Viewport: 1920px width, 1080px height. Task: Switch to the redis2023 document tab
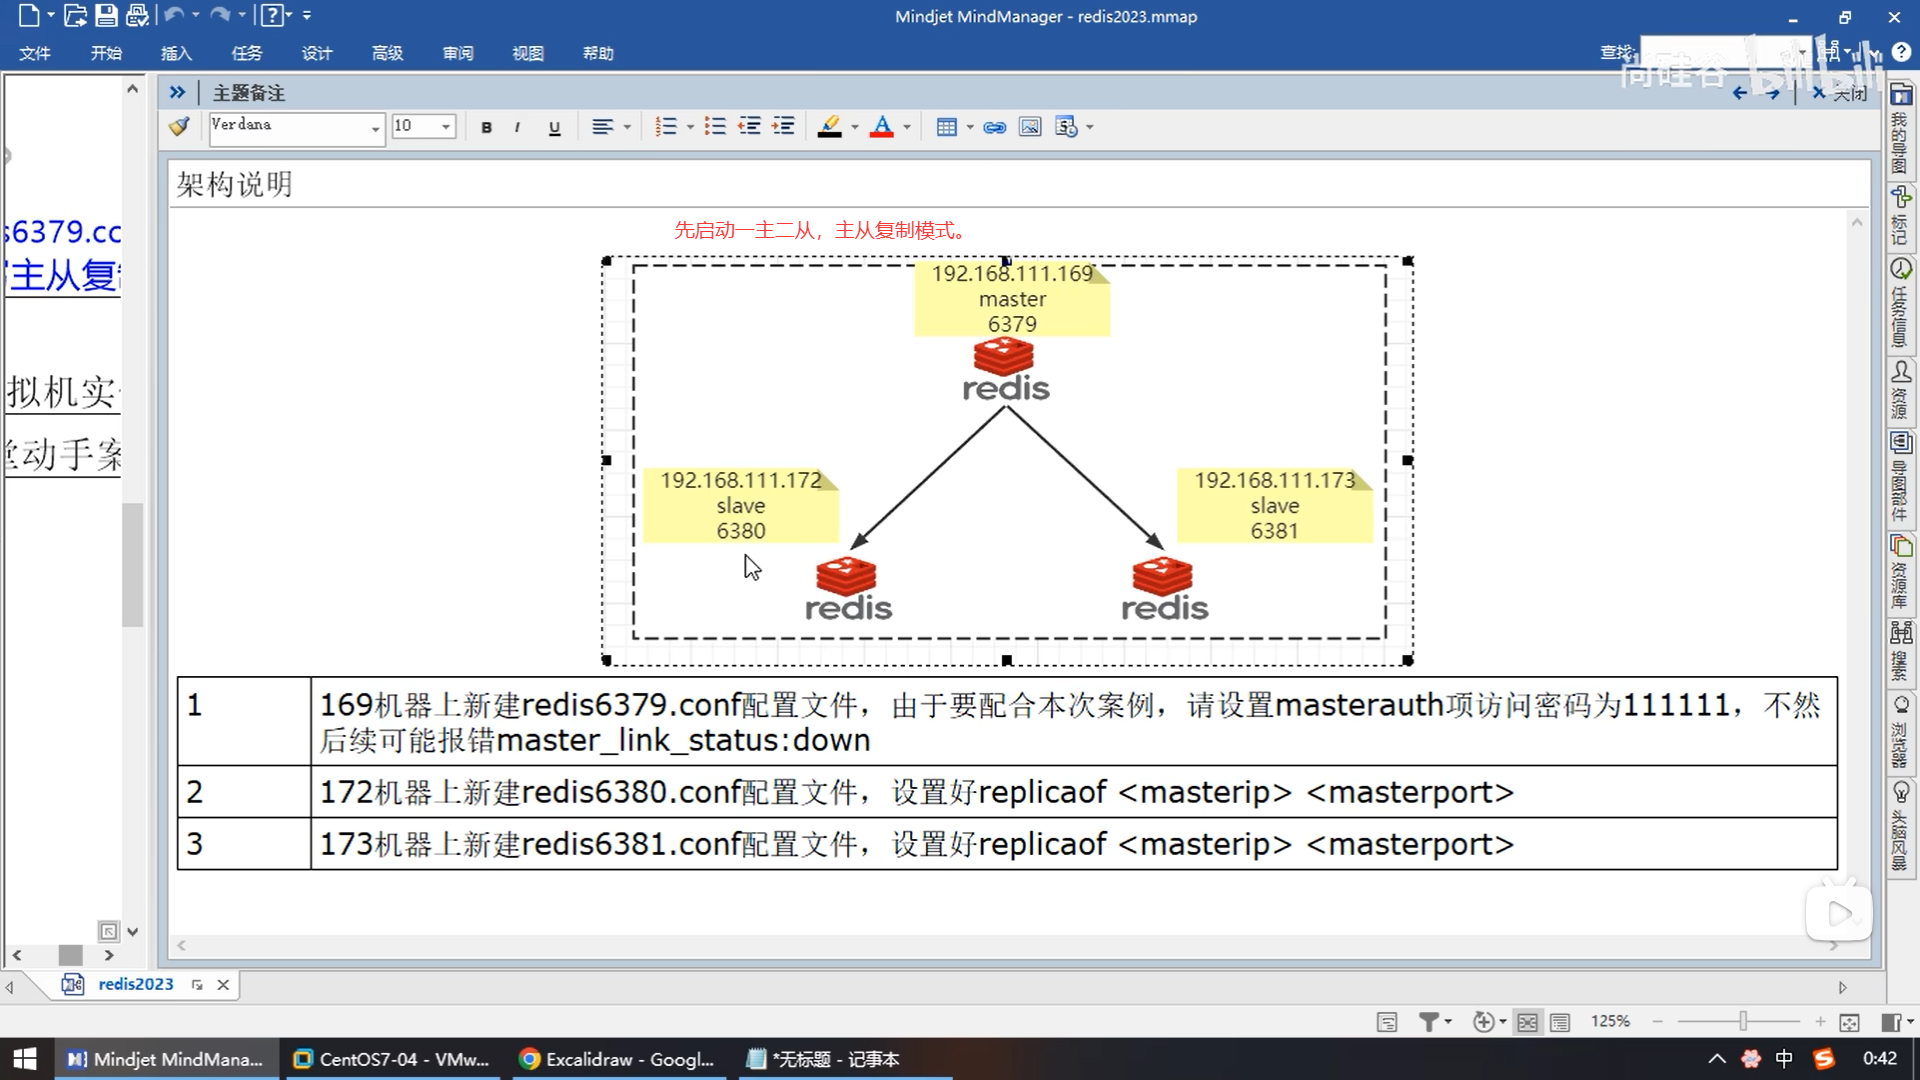pos(135,984)
